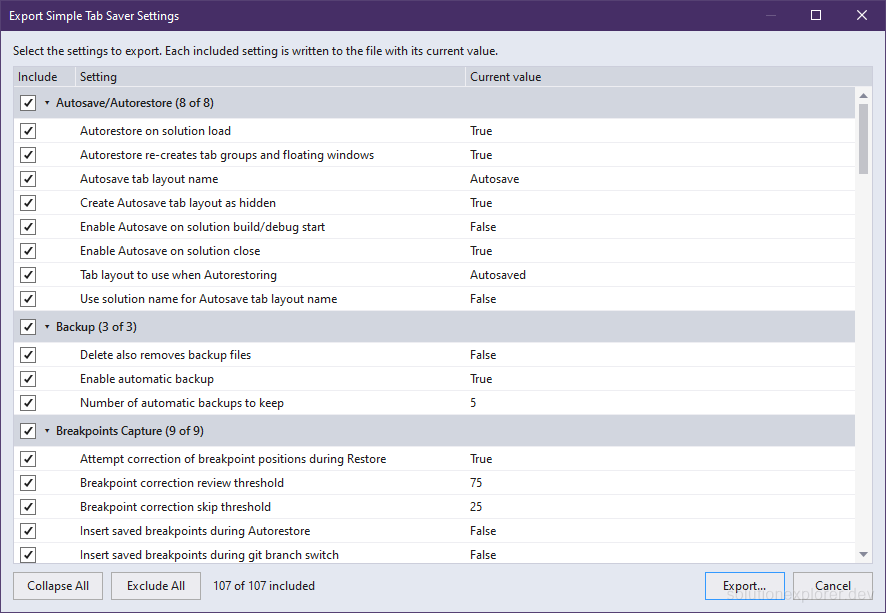Click the Autosaved current value cell
The width and height of the screenshot is (886, 613).
pos(498,275)
